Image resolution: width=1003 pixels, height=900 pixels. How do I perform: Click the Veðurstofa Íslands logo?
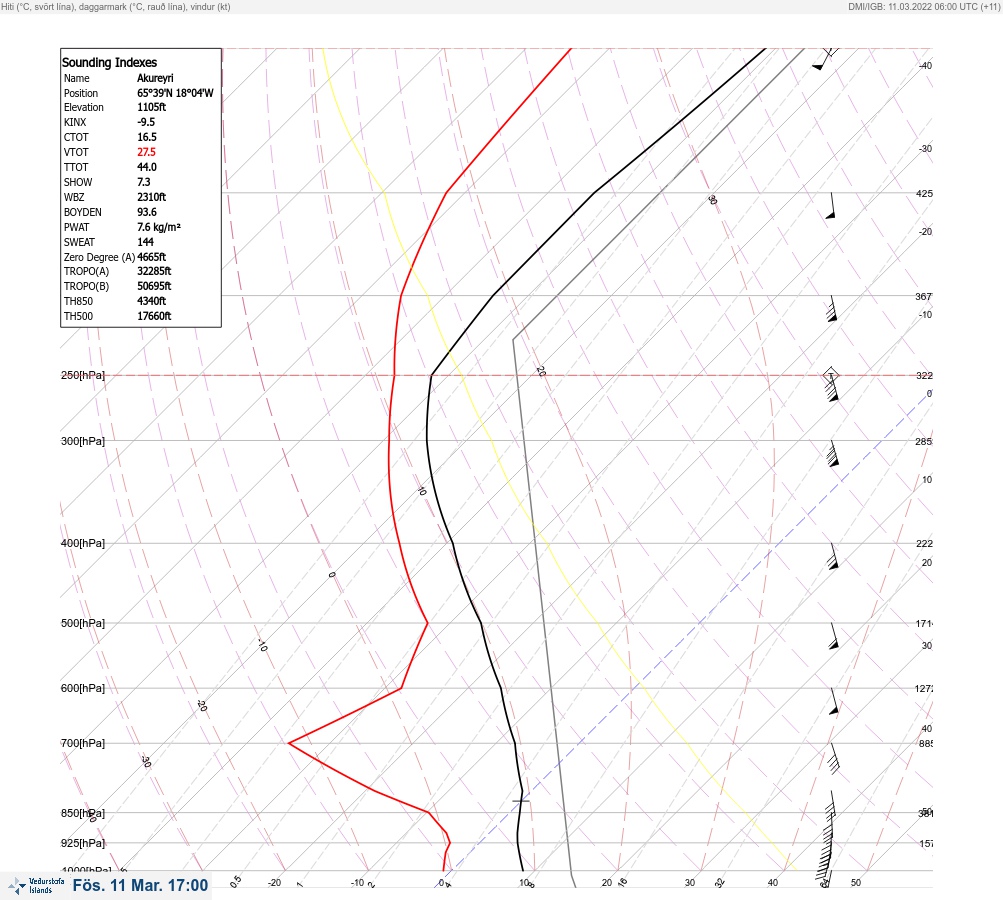click(36, 886)
